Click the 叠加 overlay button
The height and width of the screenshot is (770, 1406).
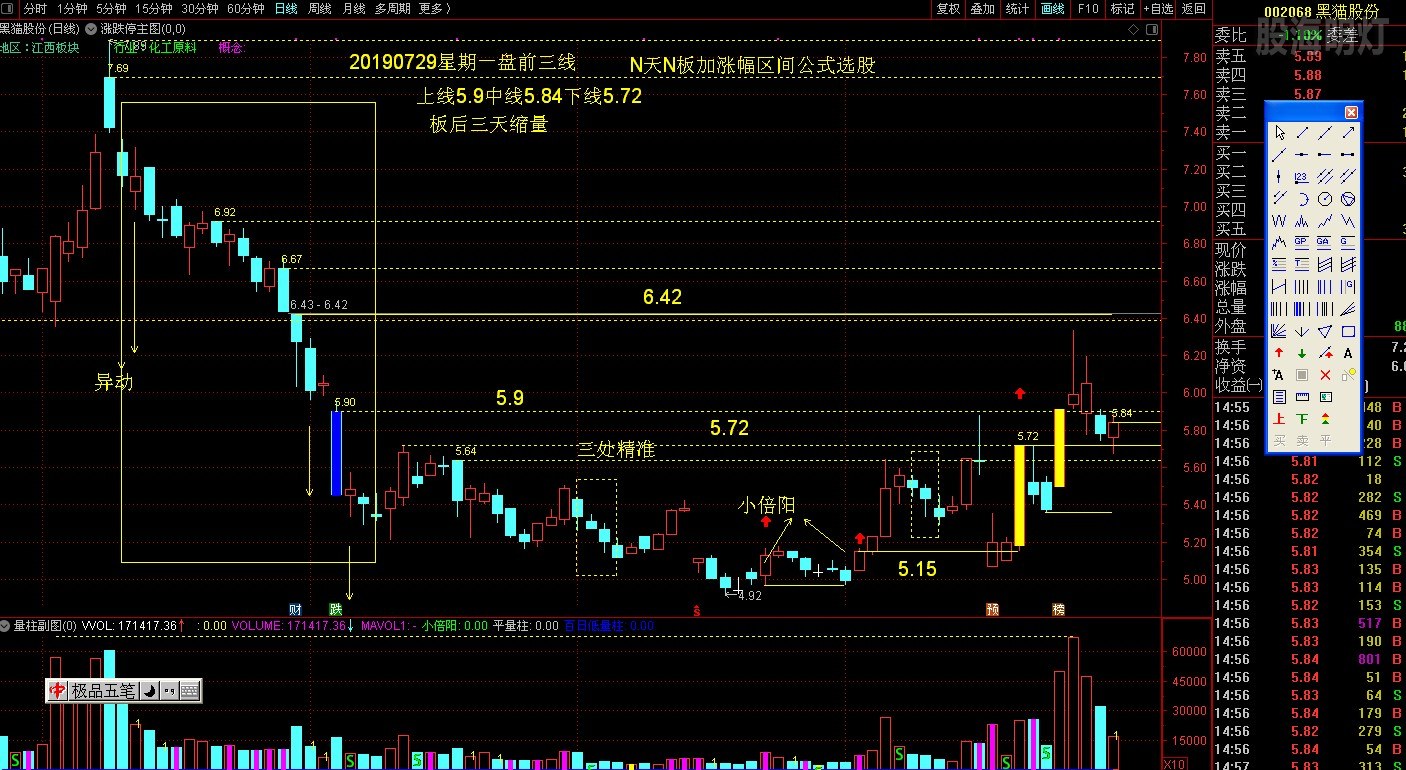click(x=983, y=8)
